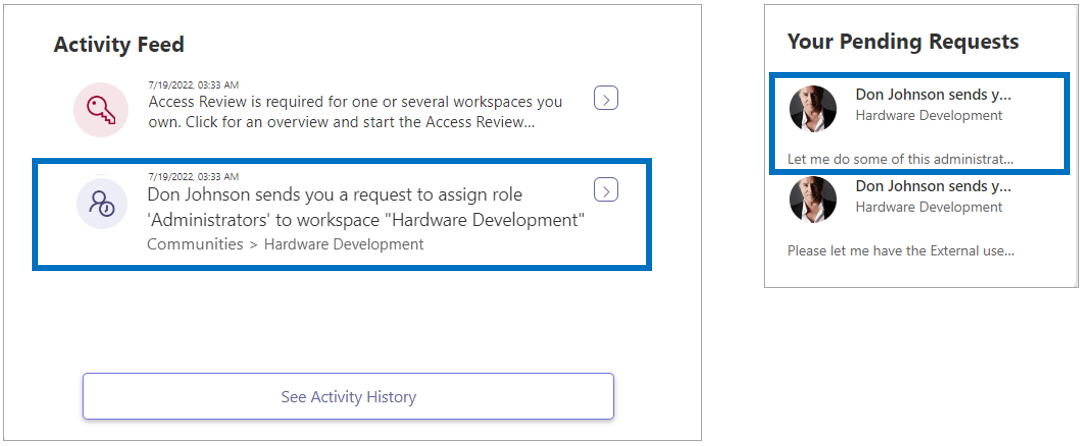Click the Activity Feed heading

(119, 45)
